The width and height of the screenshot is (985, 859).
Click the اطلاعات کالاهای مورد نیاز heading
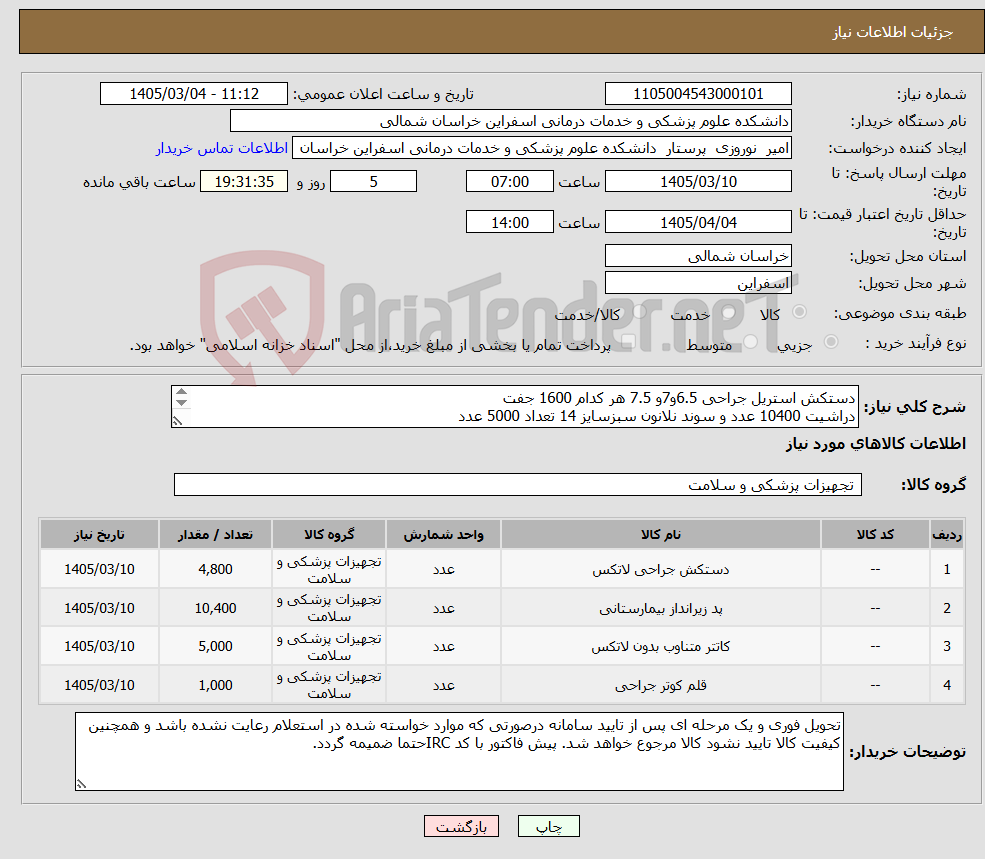876,444
